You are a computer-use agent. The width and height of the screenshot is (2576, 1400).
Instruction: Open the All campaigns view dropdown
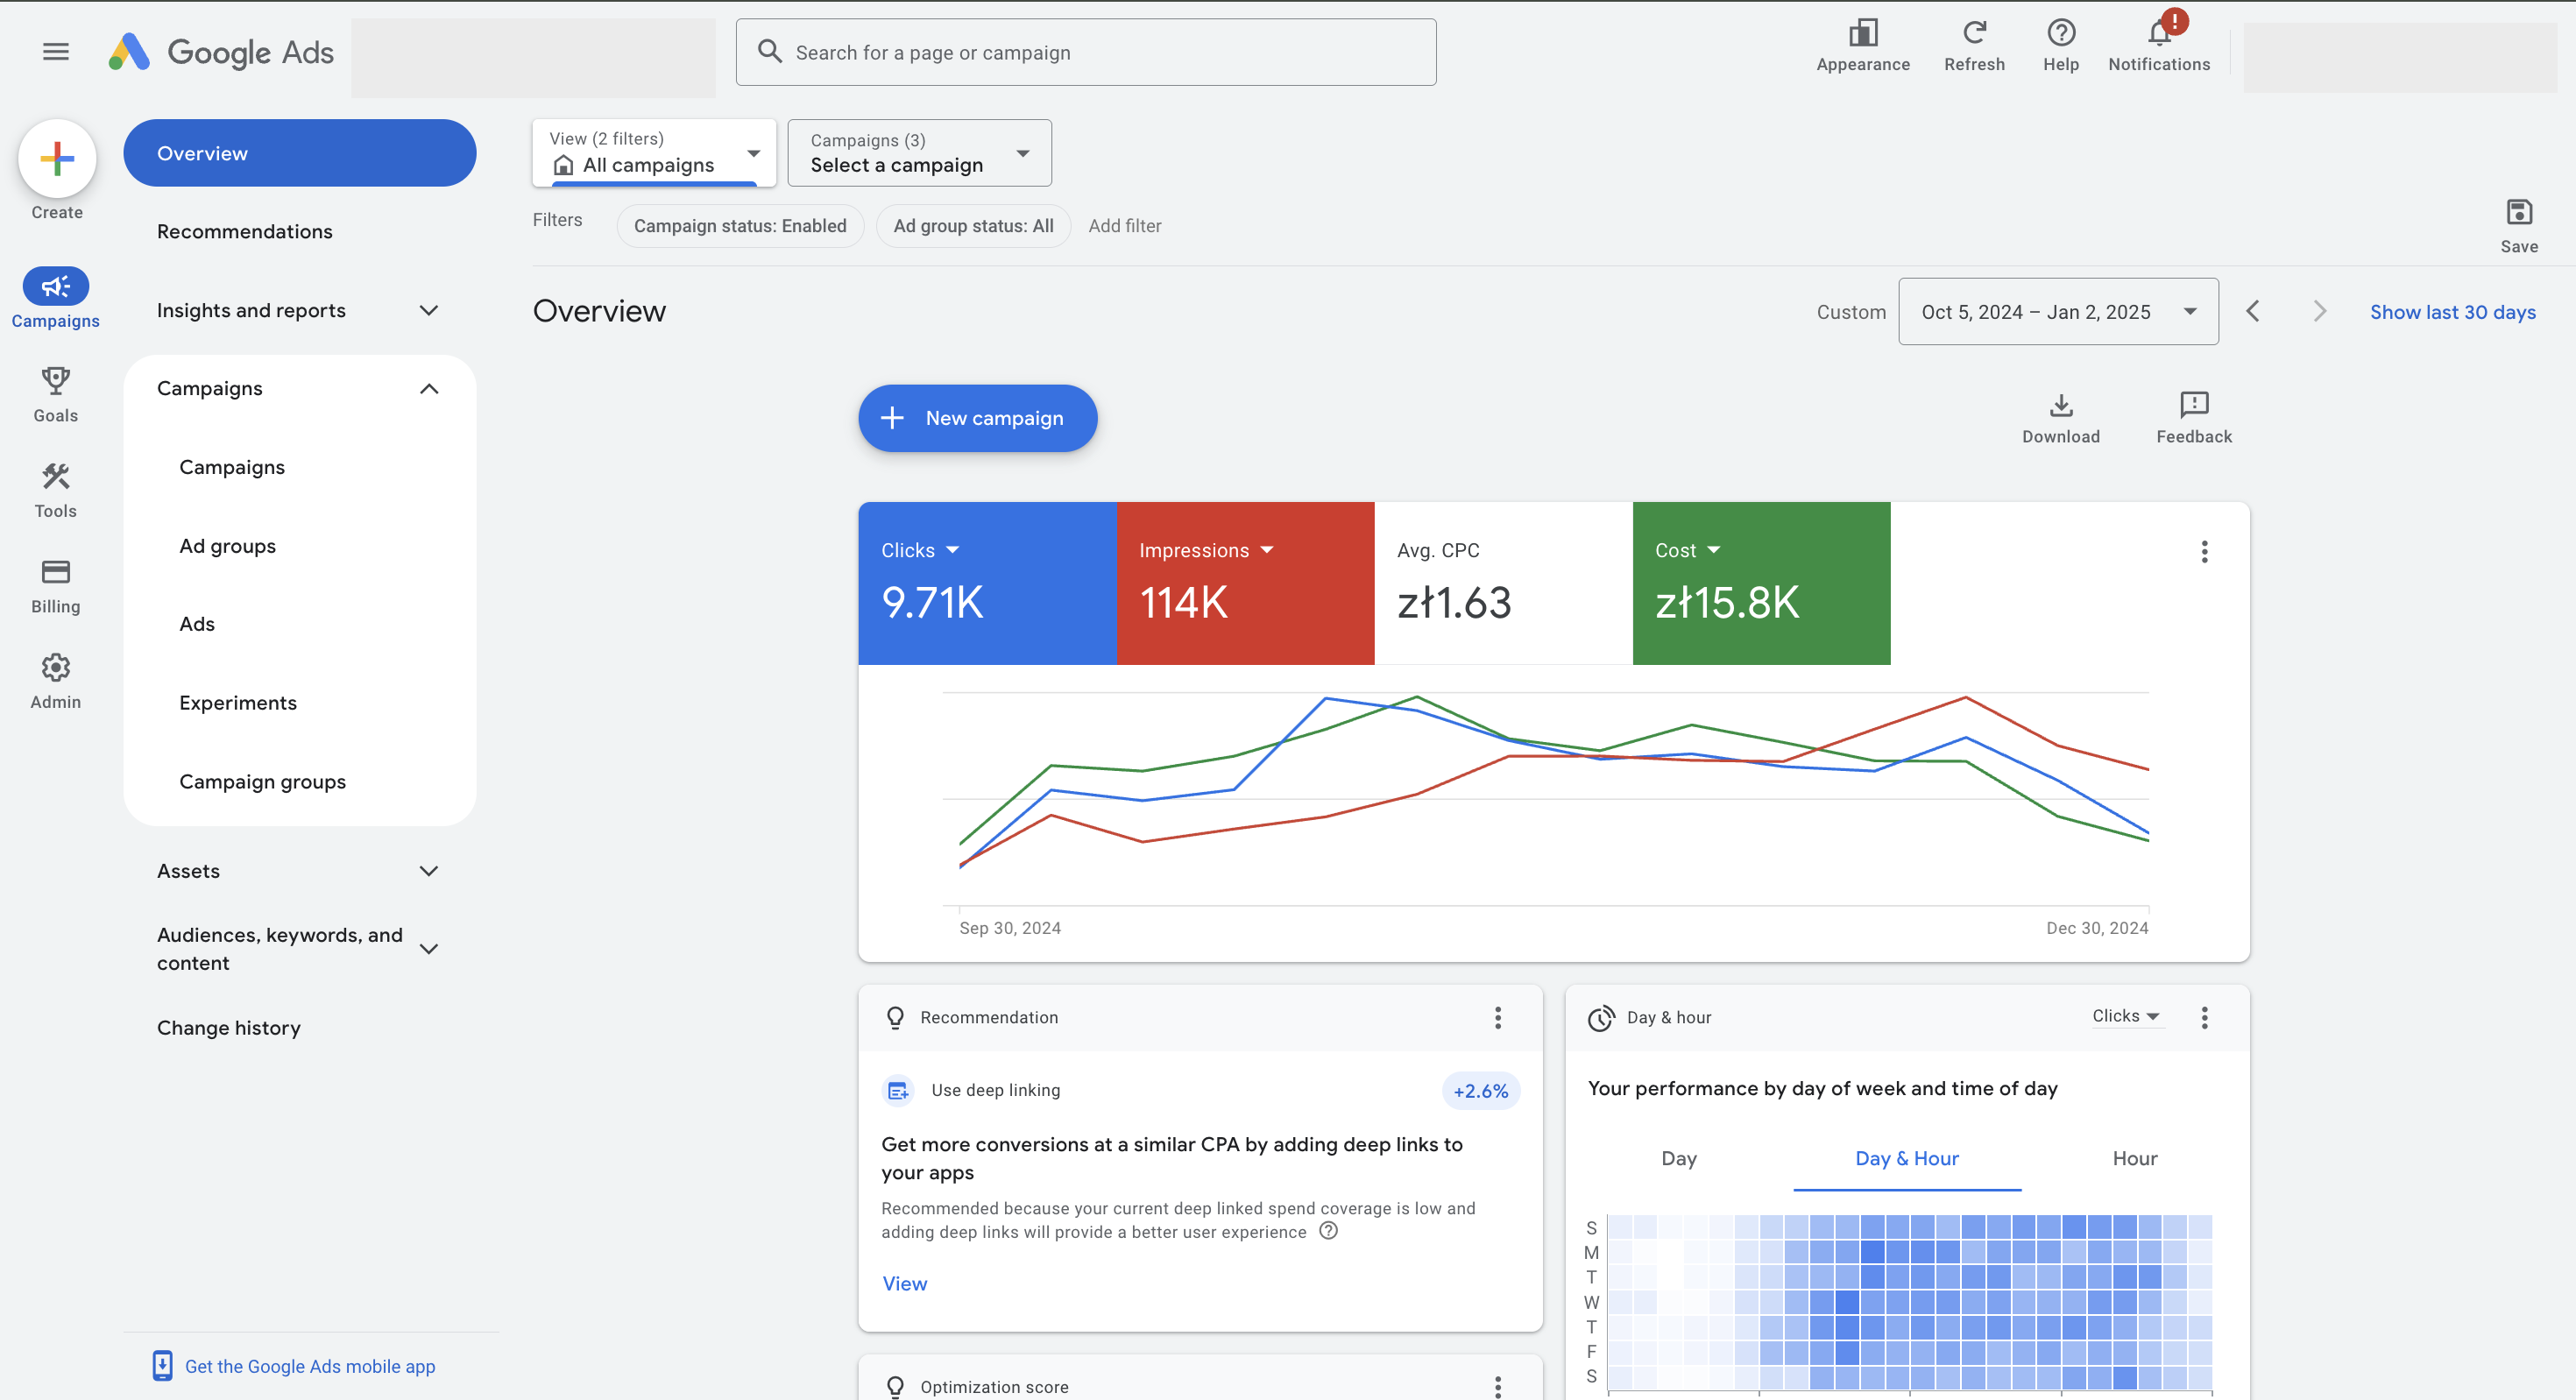coord(654,152)
